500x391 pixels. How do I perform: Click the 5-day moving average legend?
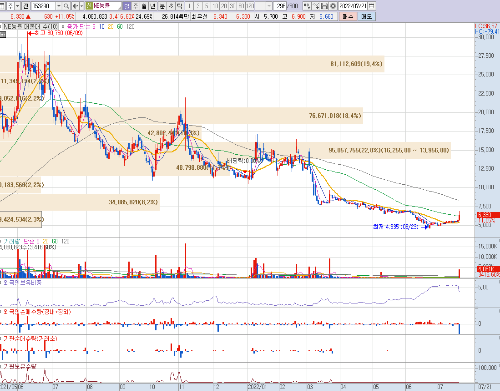(94, 27)
